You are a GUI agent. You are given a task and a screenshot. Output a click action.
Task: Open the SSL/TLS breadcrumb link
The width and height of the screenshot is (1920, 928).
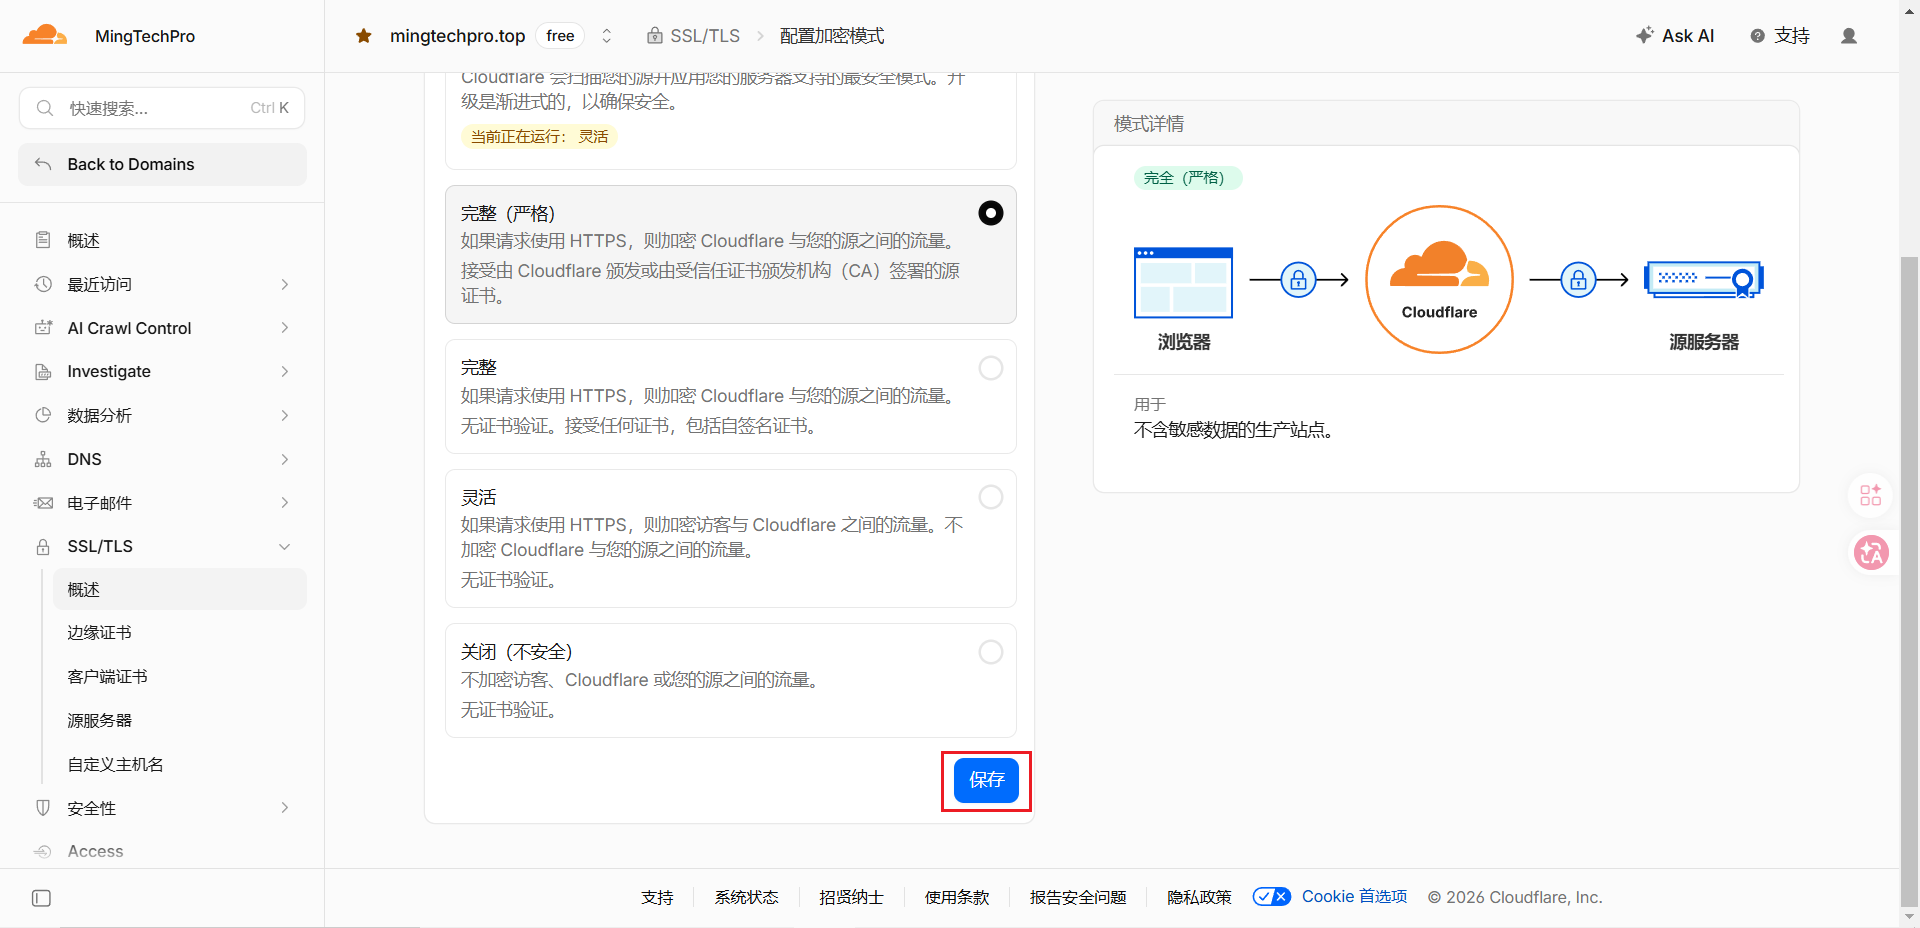(694, 36)
